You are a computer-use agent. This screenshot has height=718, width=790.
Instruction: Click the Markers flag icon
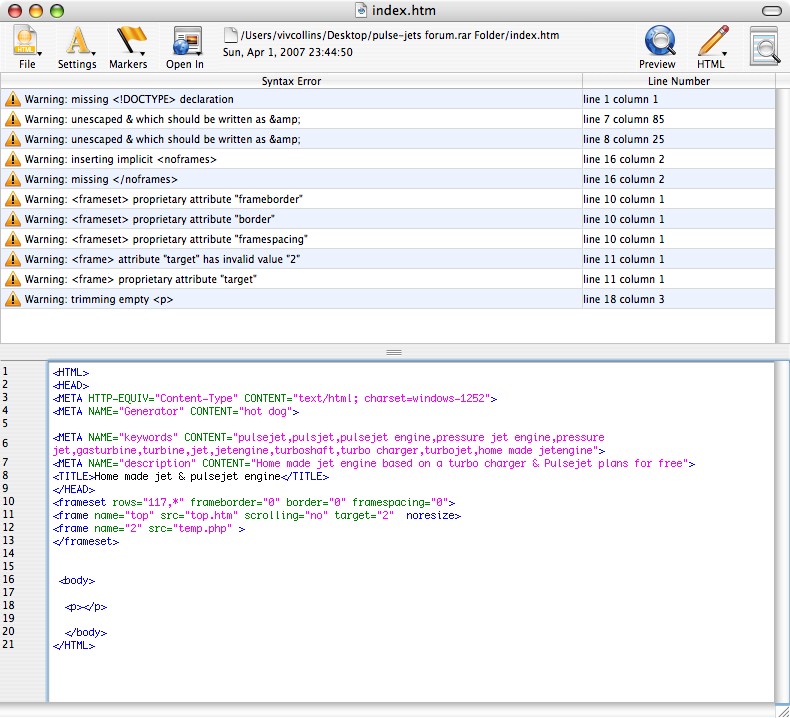(x=129, y=46)
